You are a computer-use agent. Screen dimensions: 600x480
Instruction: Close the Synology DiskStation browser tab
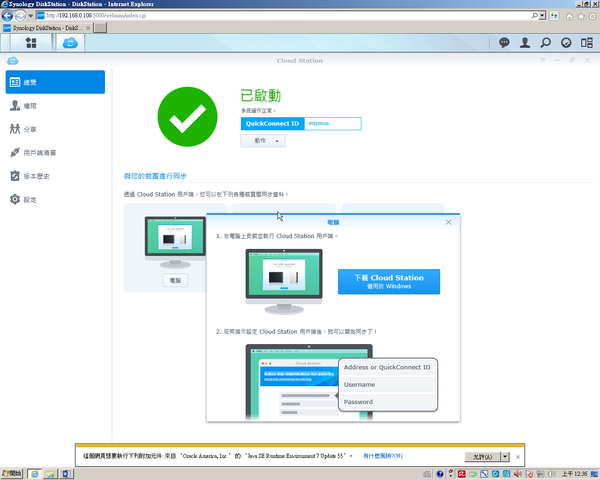(88, 28)
